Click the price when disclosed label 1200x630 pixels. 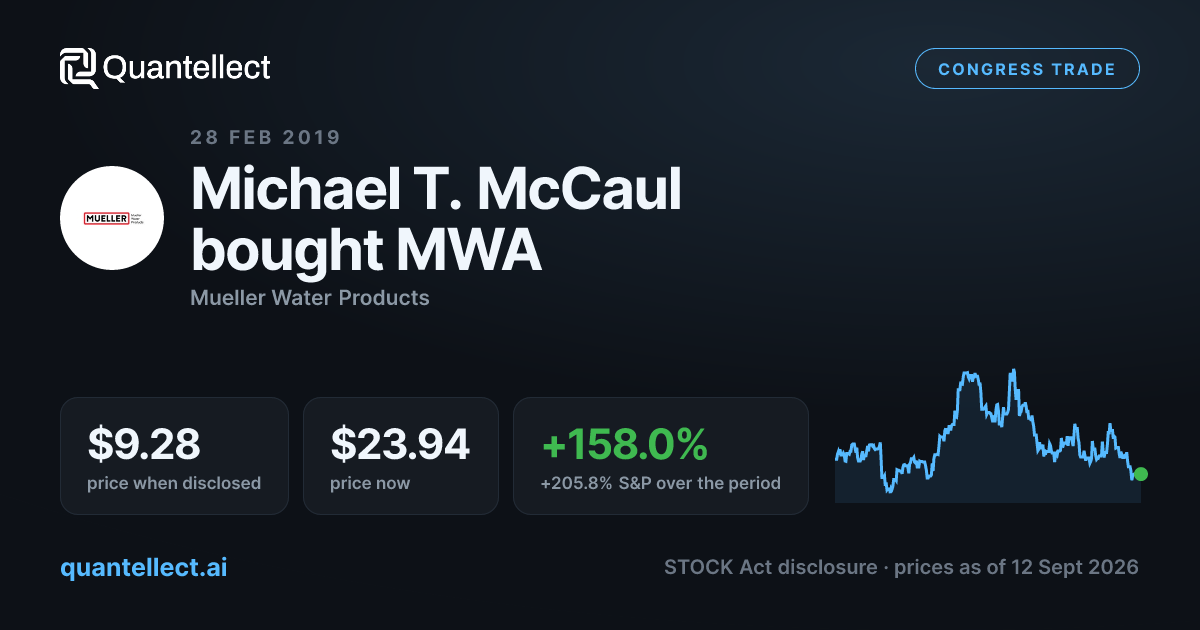(x=174, y=483)
